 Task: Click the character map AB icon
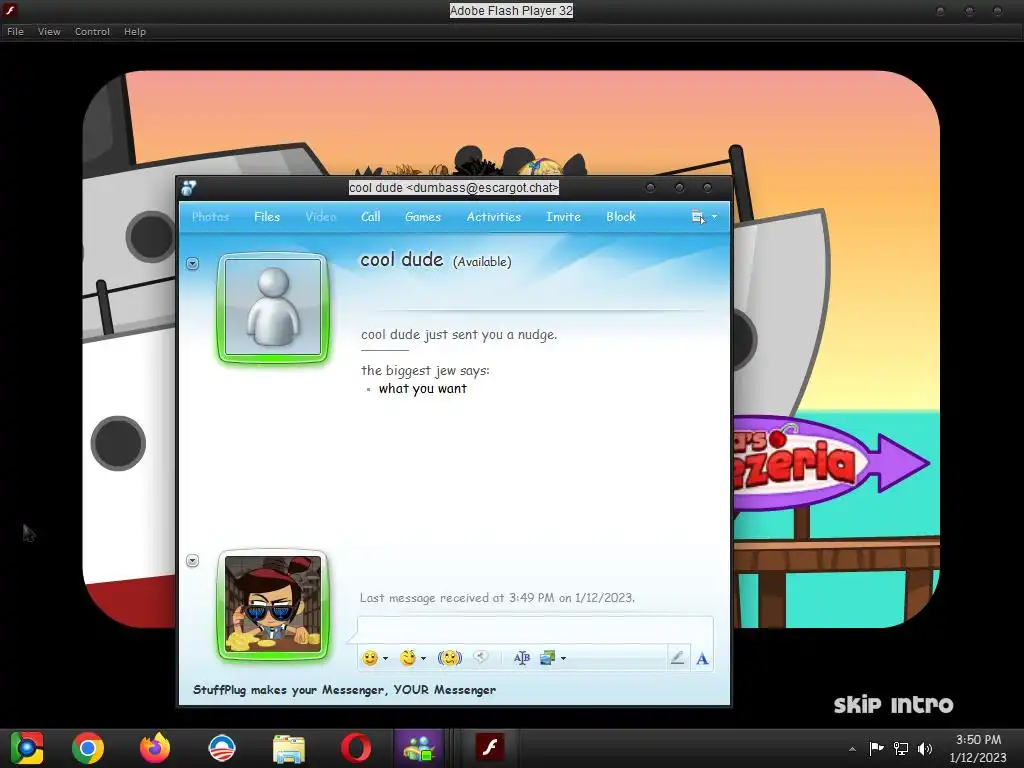521,658
